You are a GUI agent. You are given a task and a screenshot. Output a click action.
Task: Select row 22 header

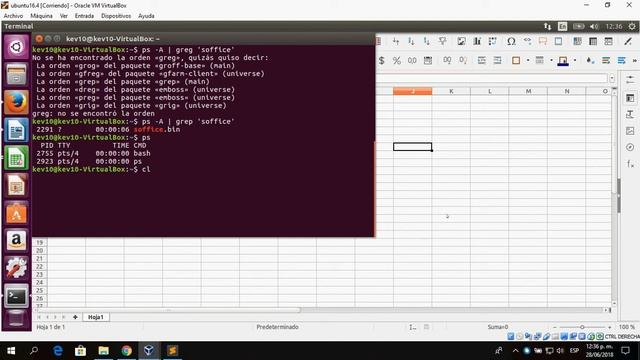tap(40, 267)
